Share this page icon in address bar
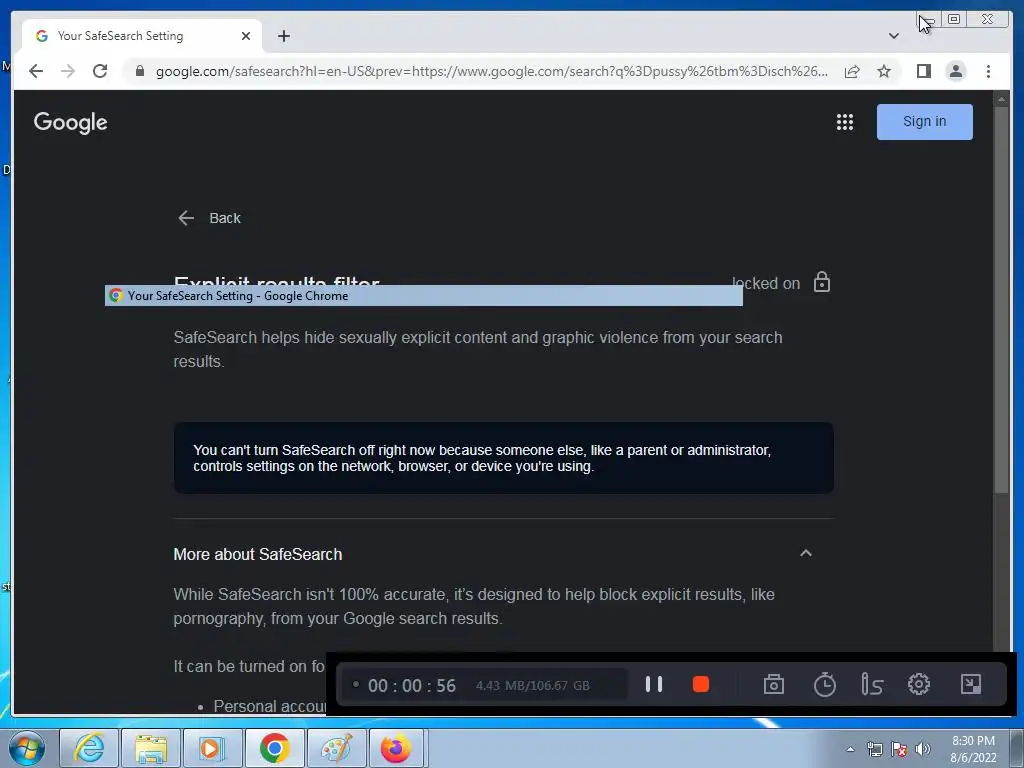This screenshot has height=768, width=1024. 852,71
